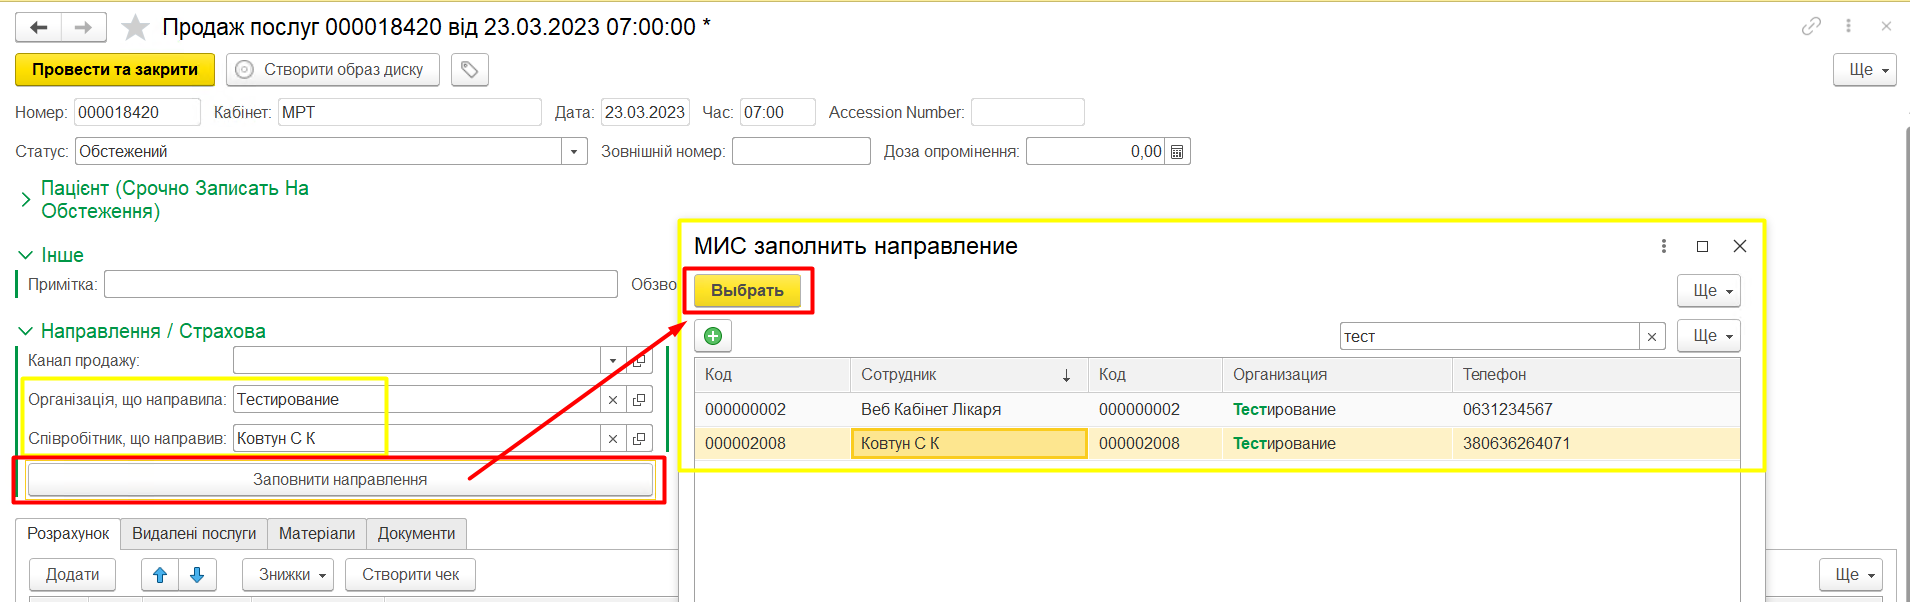Viewport: 1910px width, 602px height.
Task: Open the Знижки dropdown menu
Action: (x=288, y=575)
